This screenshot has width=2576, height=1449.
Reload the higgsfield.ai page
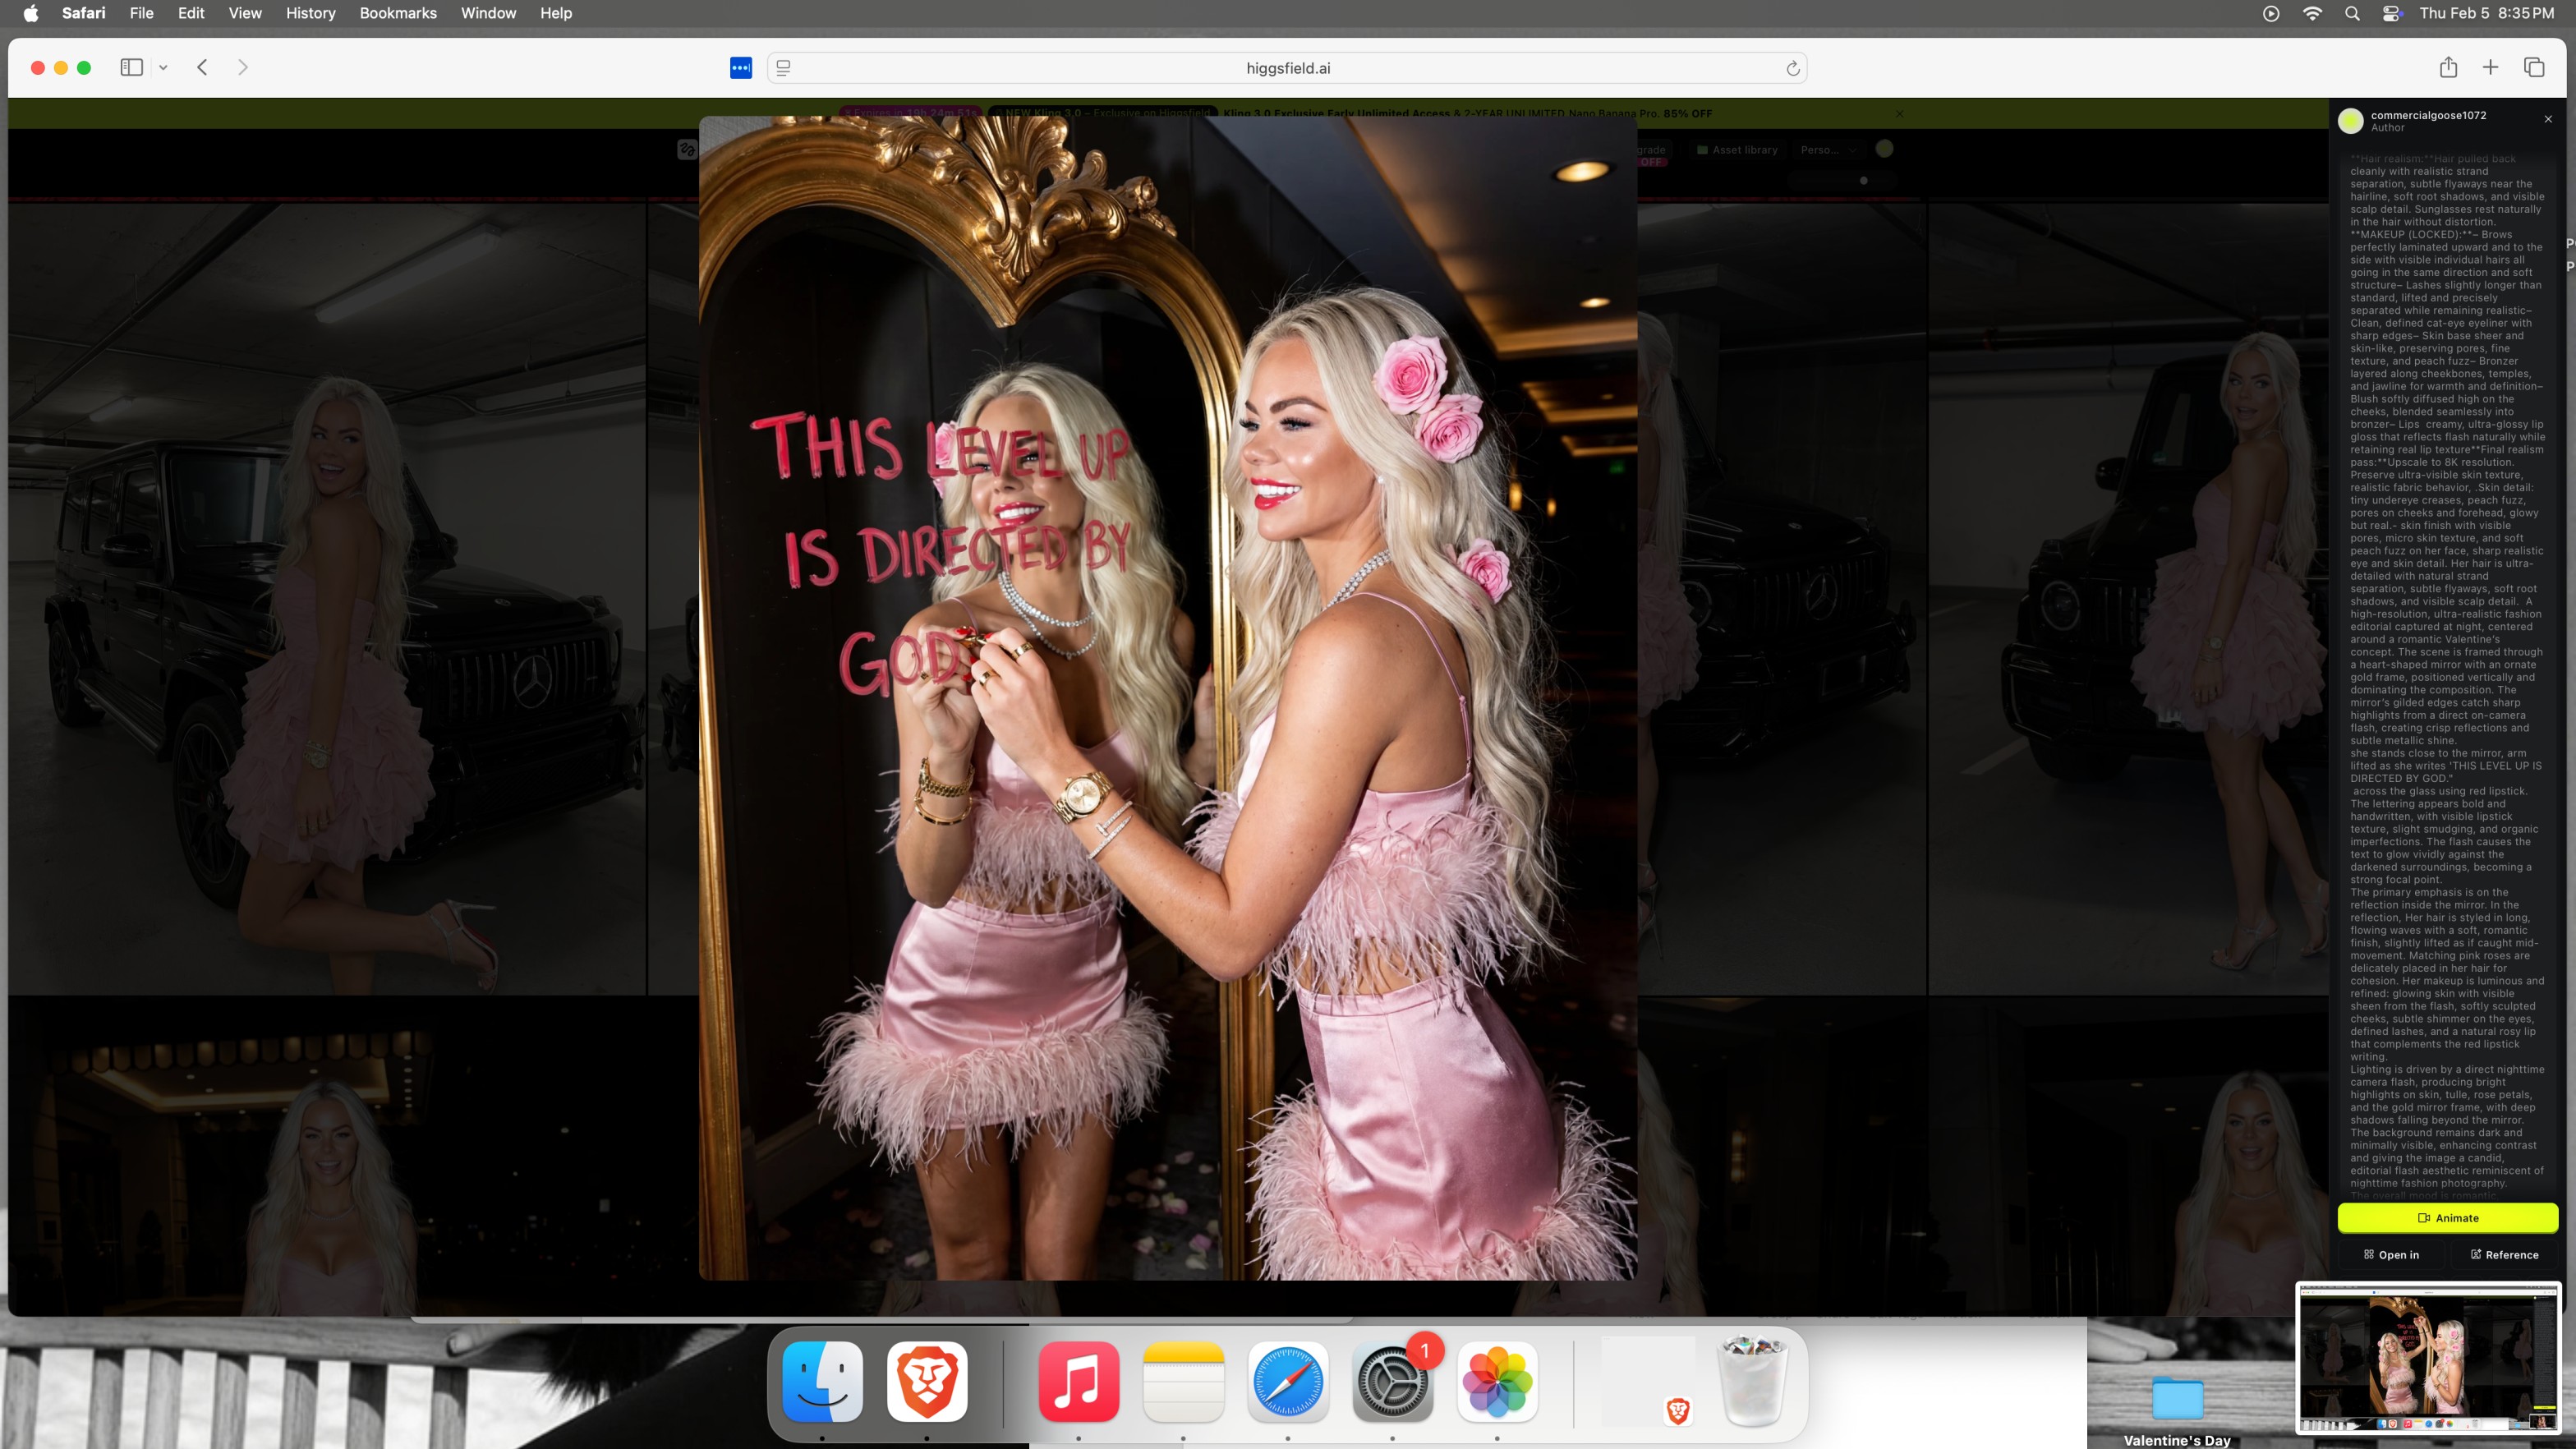[1792, 68]
